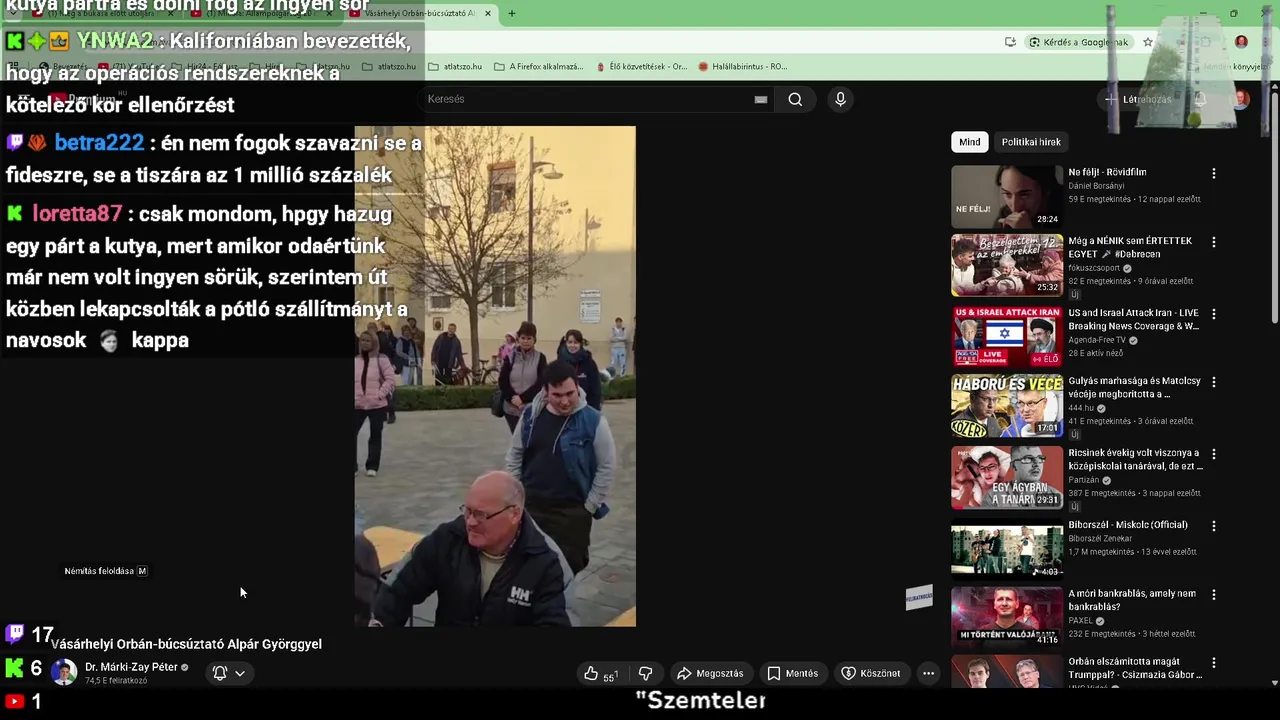1280x720 pixels.
Task: Save the video with Mentés
Action: (x=792, y=674)
